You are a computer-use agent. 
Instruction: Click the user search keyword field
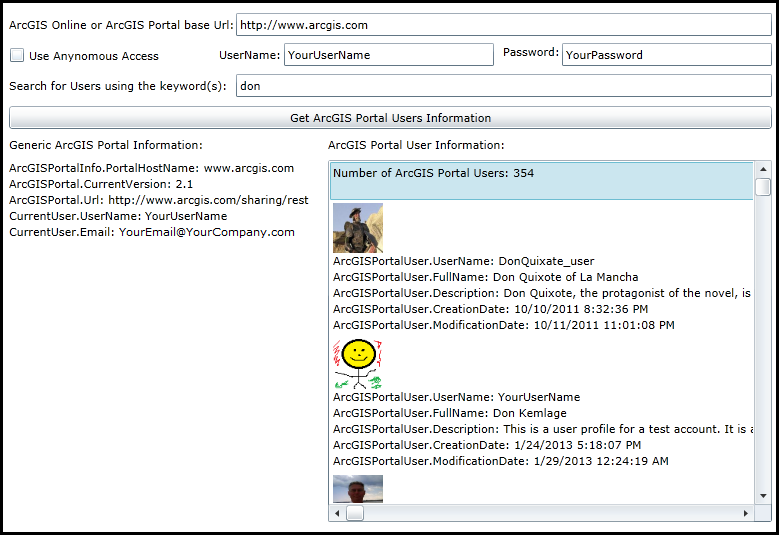(x=504, y=86)
